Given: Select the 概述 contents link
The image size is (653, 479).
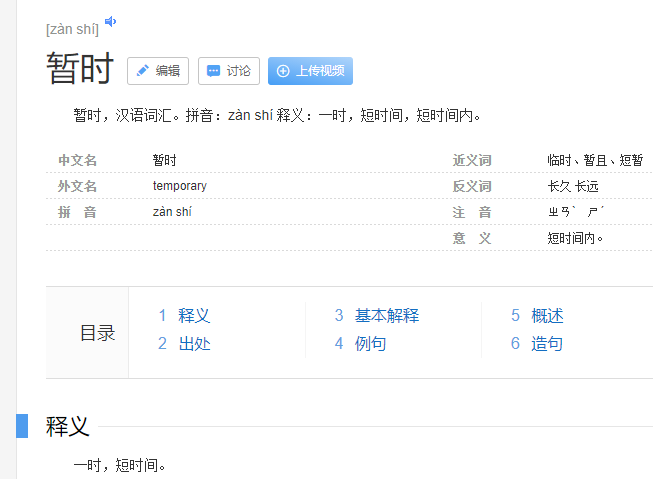Looking at the screenshot, I should click(547, 316).
